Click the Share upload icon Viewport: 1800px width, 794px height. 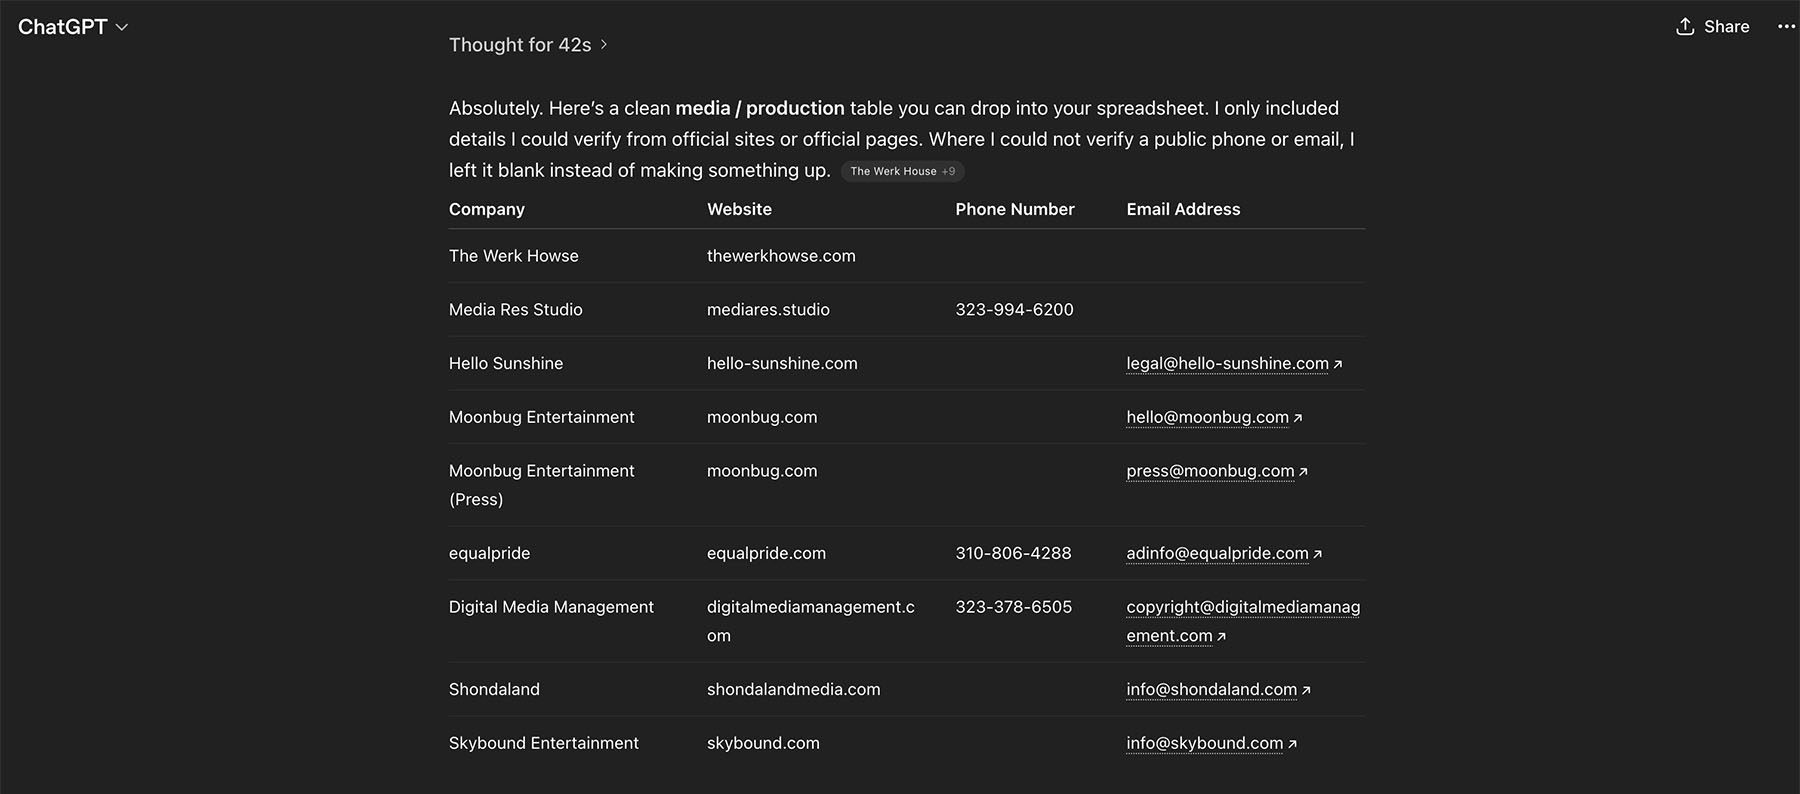click(1685, 27)
